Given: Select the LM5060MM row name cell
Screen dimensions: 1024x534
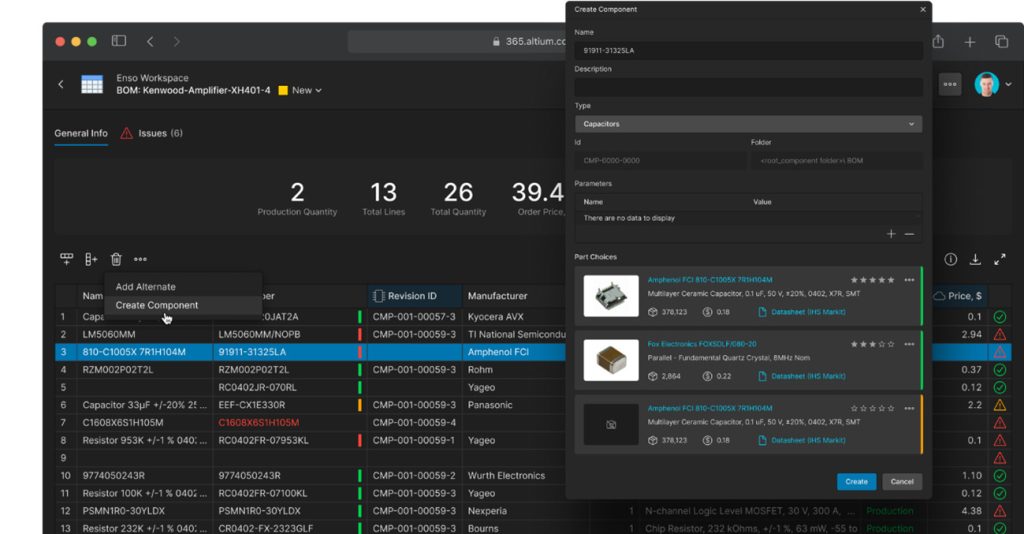Looking at the screenshot, I should pyautogui.click(x=144, y=334).
